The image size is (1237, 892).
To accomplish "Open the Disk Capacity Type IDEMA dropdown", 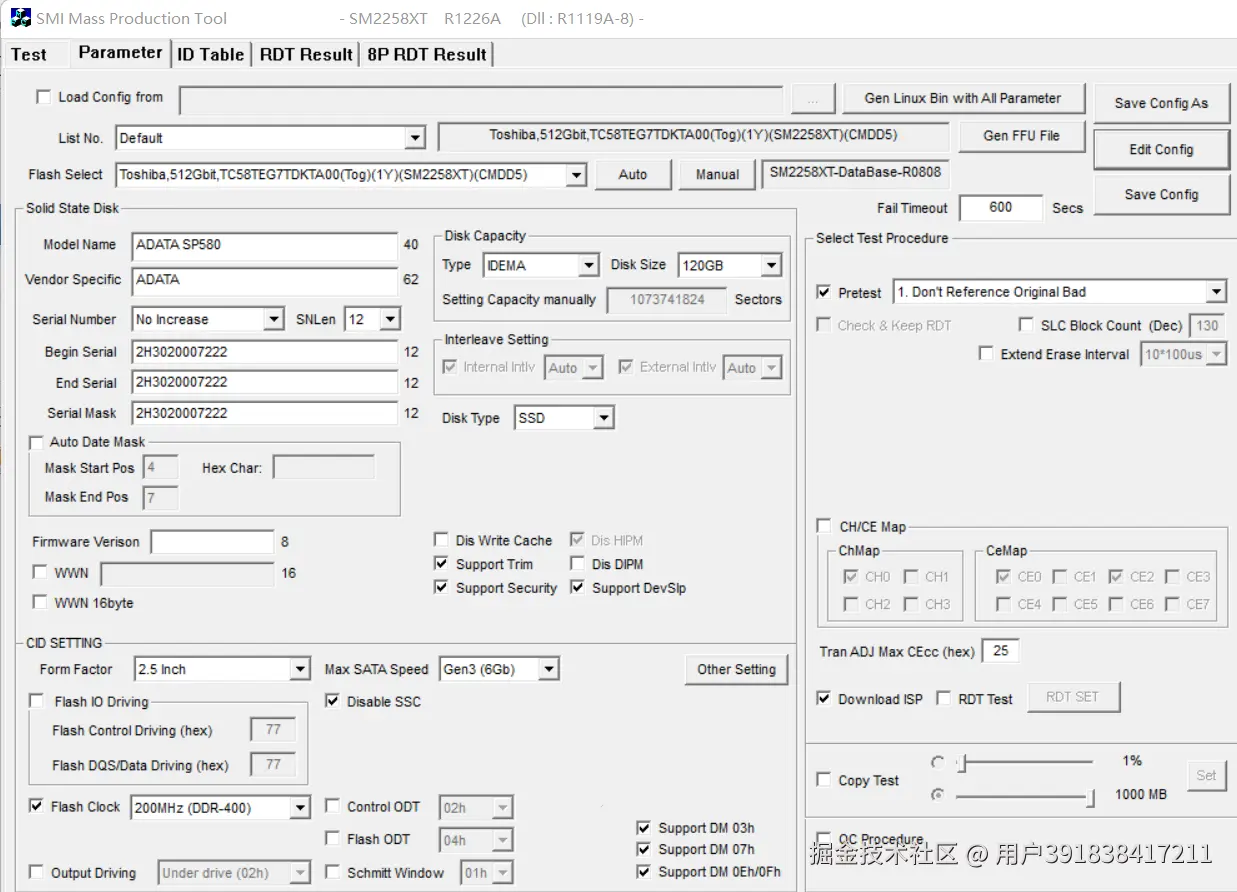I will point(541,266).
